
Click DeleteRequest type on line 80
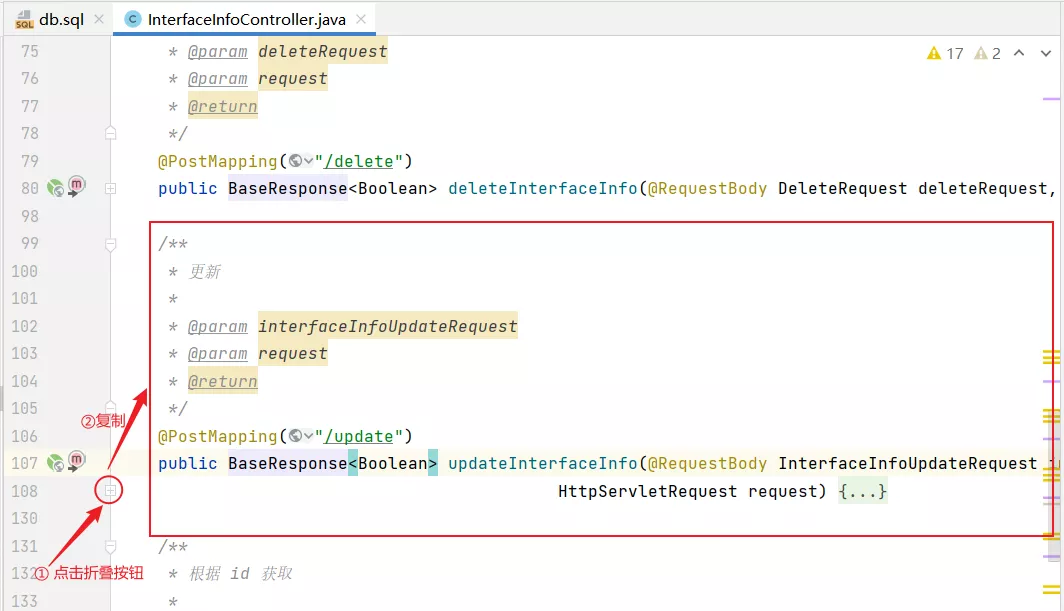coord(842,189)
